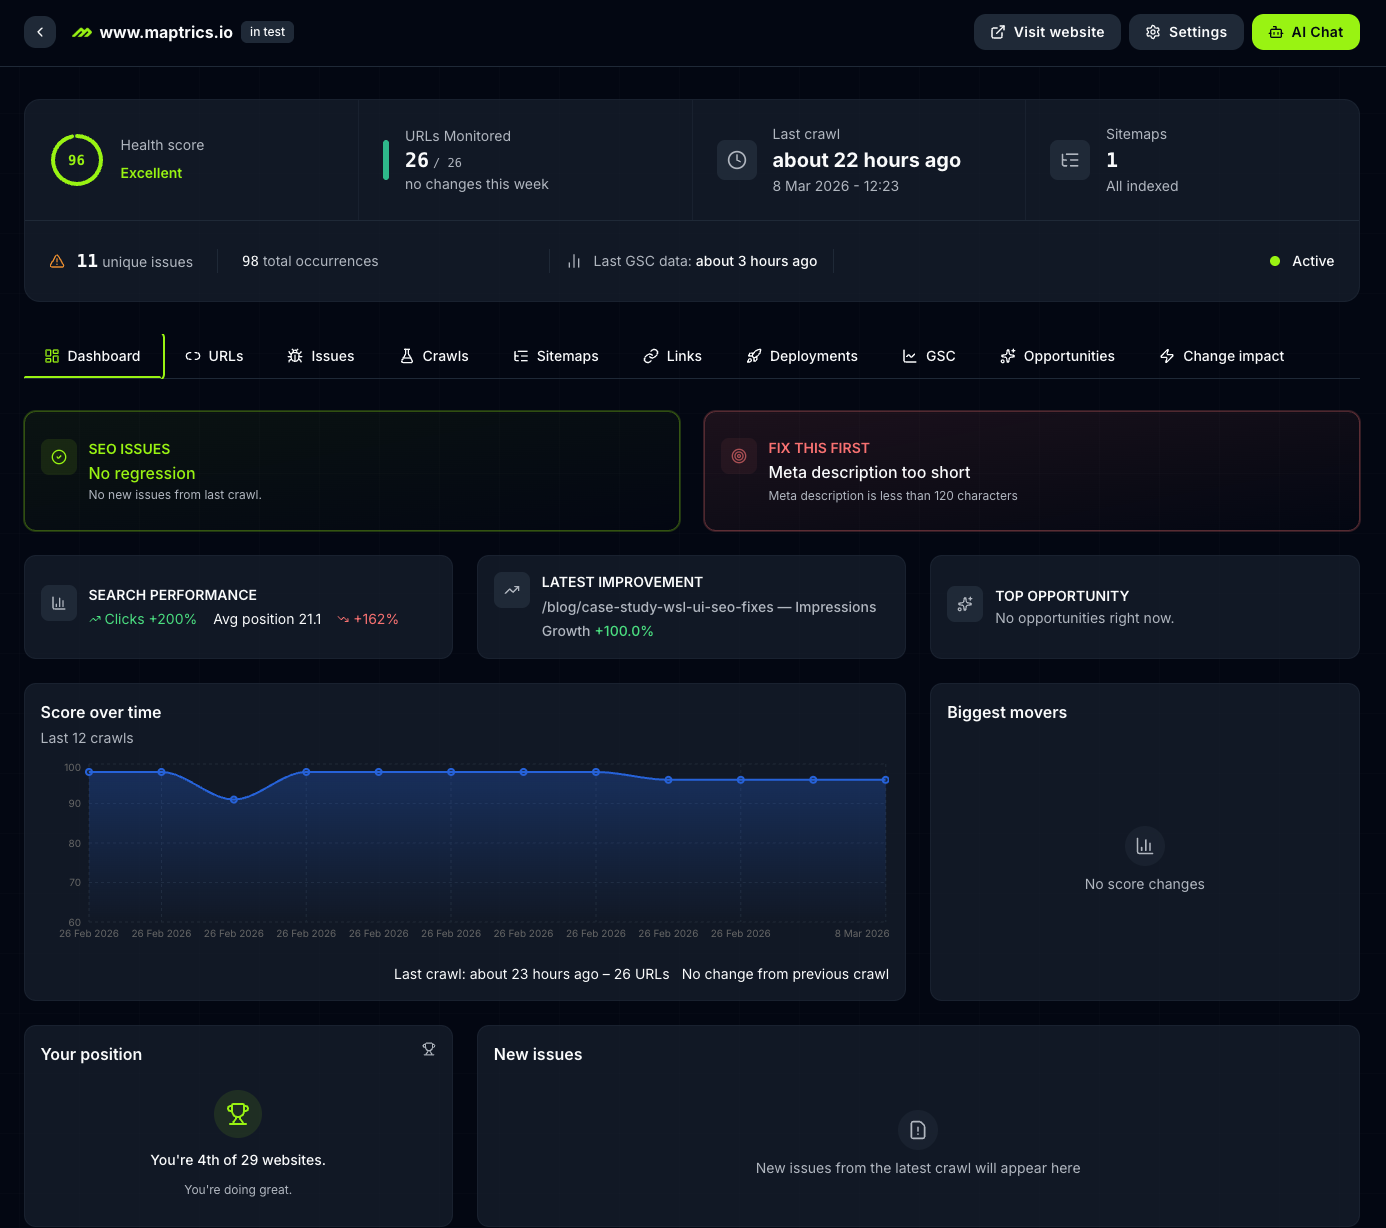Go to the Crawls tab
This screenshot has width=1386, height=1228.
click(x=434, y=356)
